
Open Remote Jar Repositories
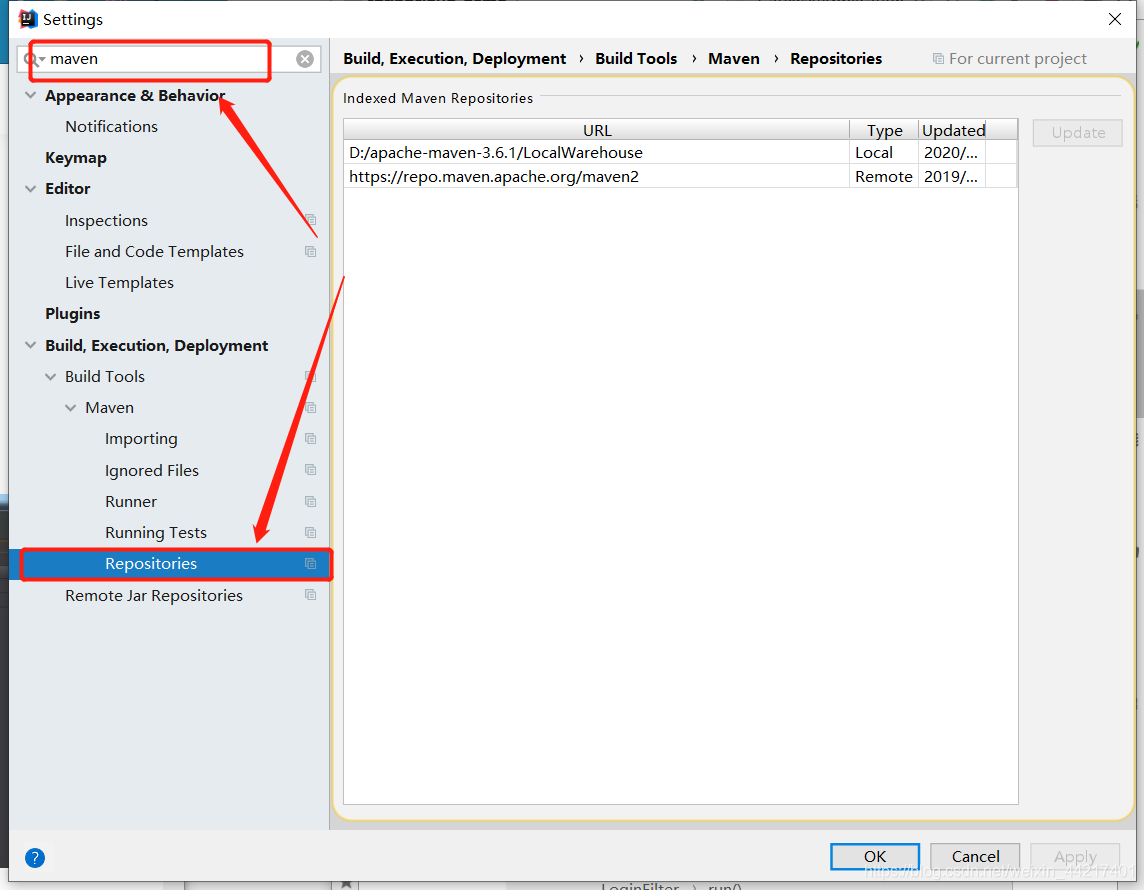click(154, 596)
